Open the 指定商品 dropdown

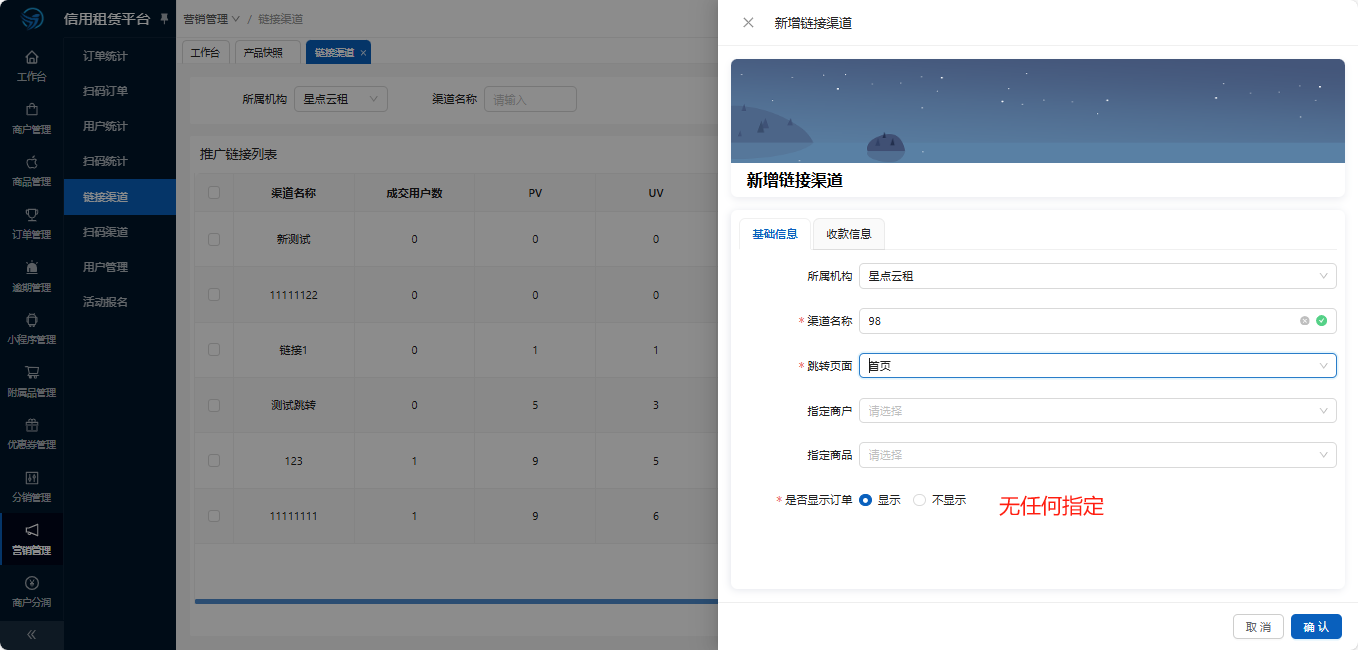[1097, 455]
